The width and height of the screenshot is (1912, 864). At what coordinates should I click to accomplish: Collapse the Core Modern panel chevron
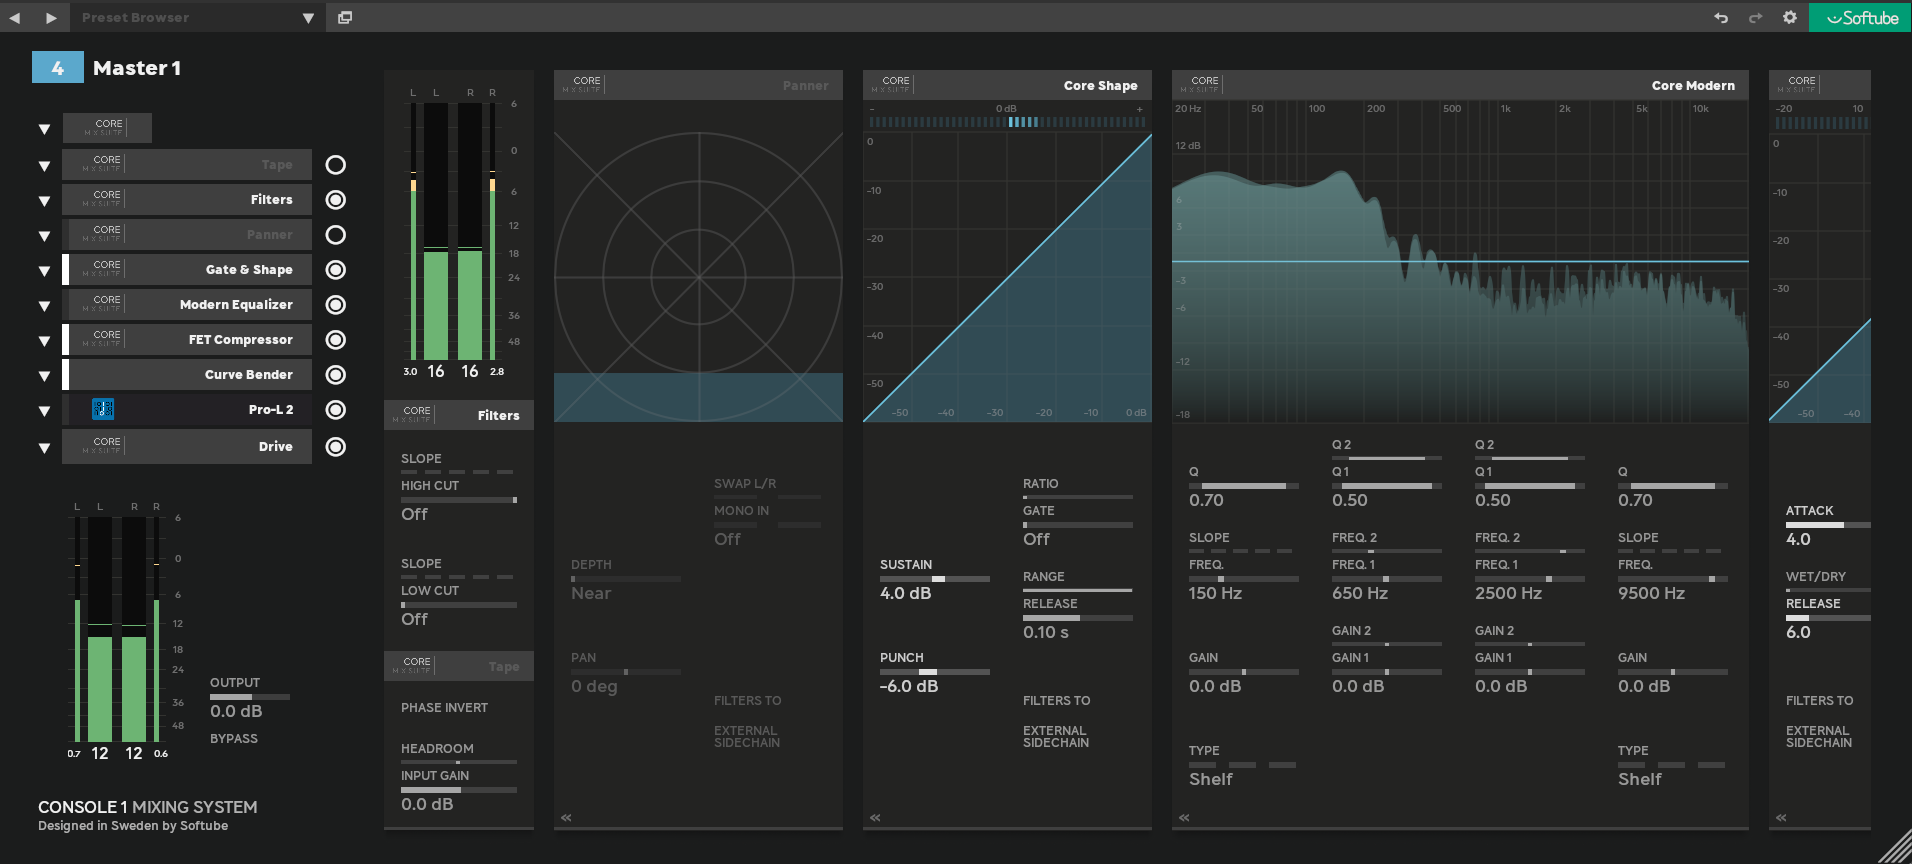pos(1184,818)
